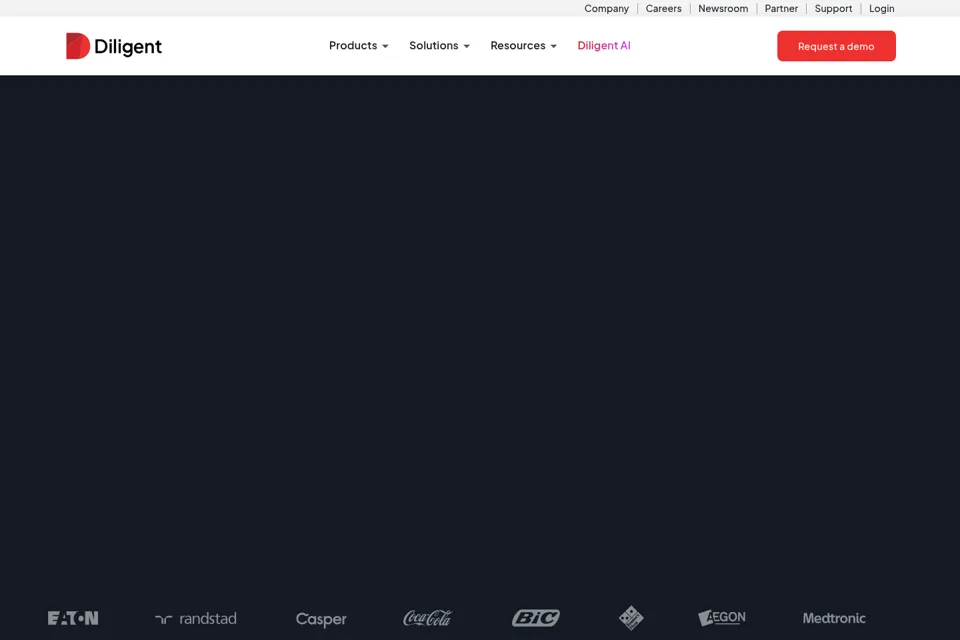Click the Aegon customer logo
Viewport: 960px width, 640px height.
[x=722, y=618]
